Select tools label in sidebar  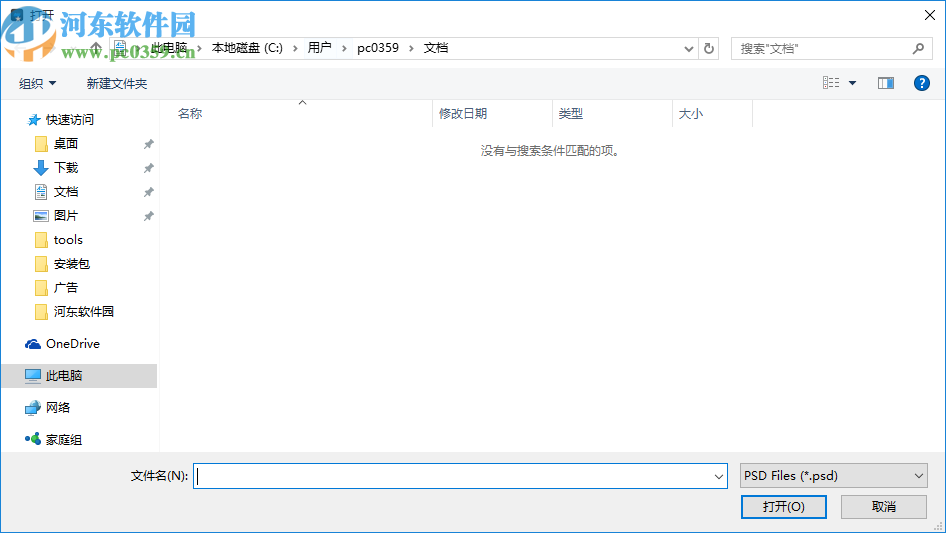(x=68, y=240)
